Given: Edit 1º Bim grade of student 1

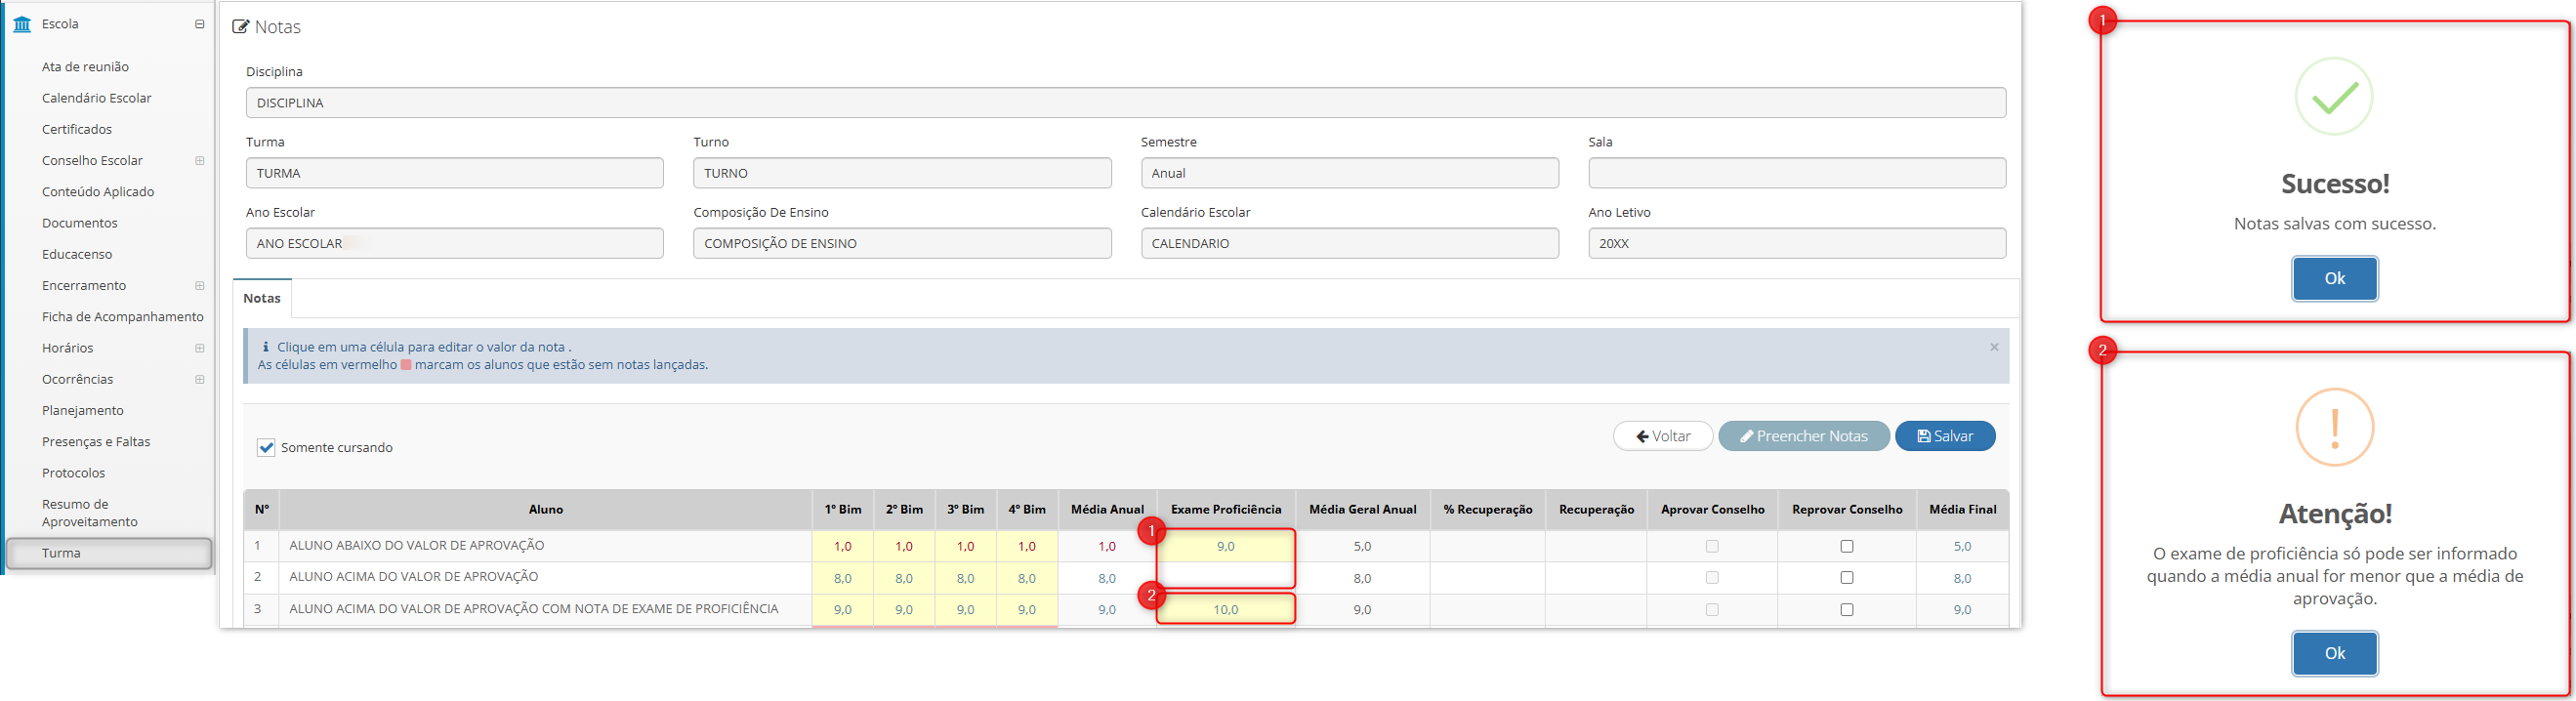Looking at the screenshot, I should pos(843,547).
